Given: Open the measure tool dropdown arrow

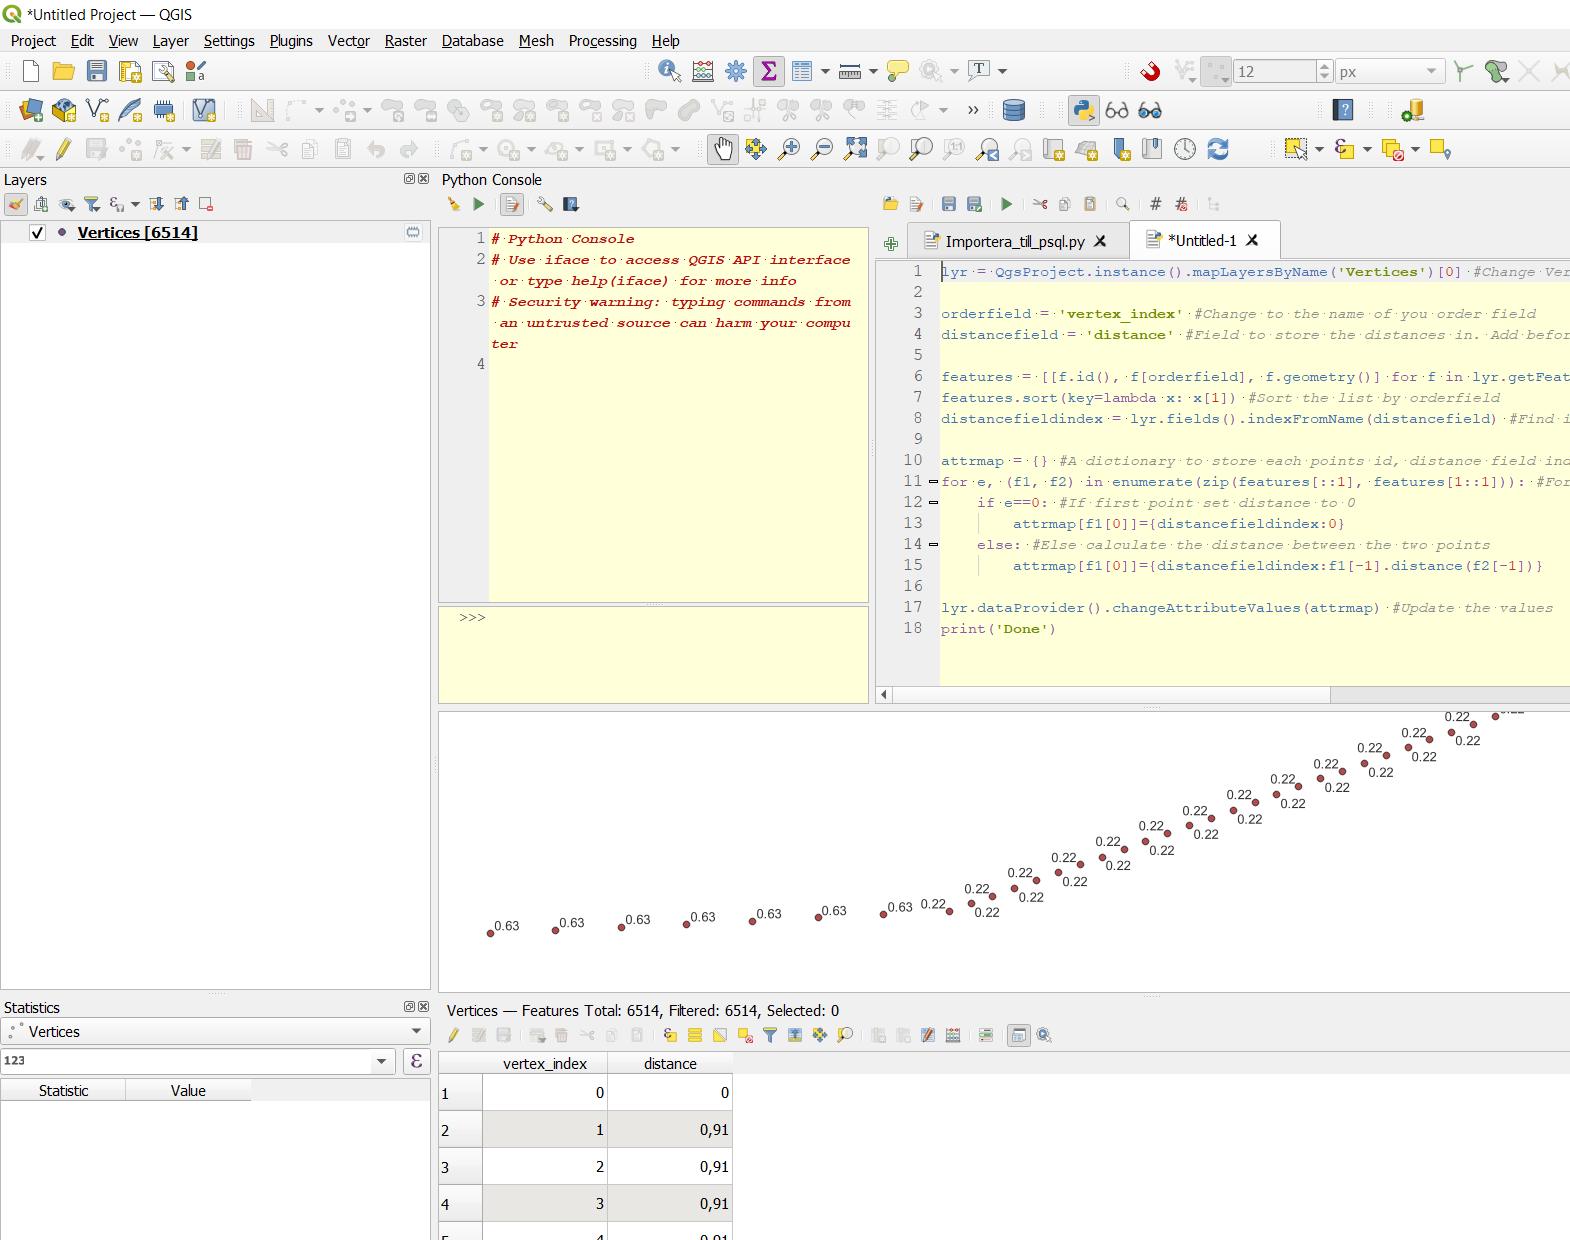Looking at the screenshot, I should pyautogui.click(x=873, y=71).
